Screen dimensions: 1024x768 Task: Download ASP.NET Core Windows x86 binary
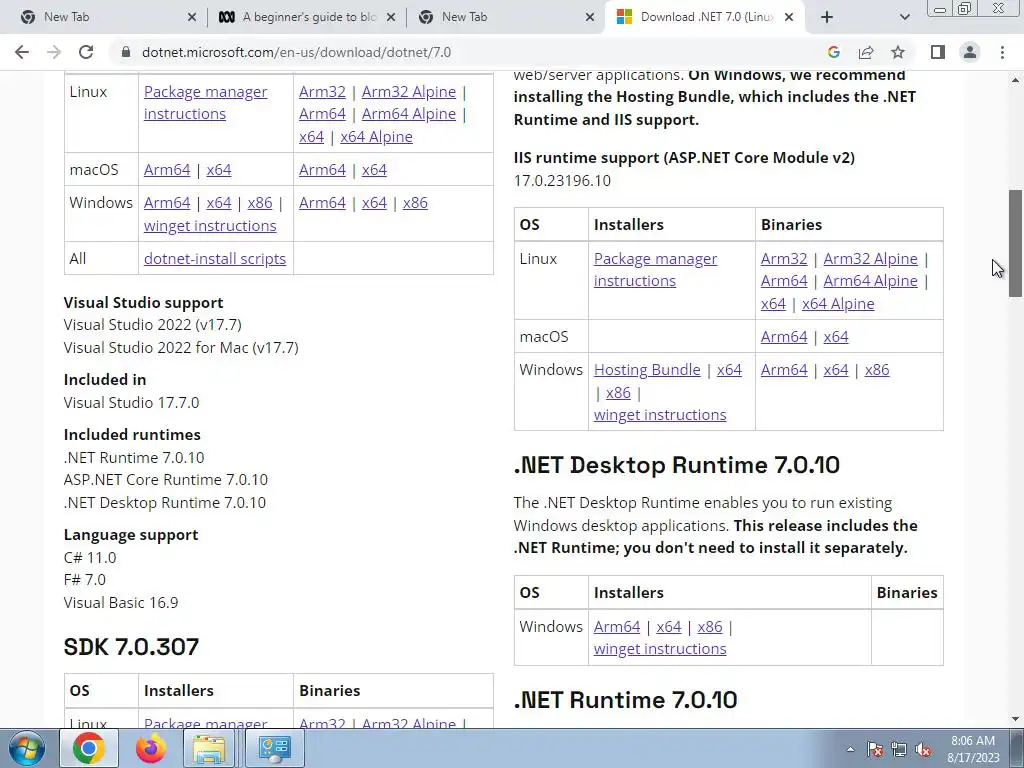pos(877,370)
